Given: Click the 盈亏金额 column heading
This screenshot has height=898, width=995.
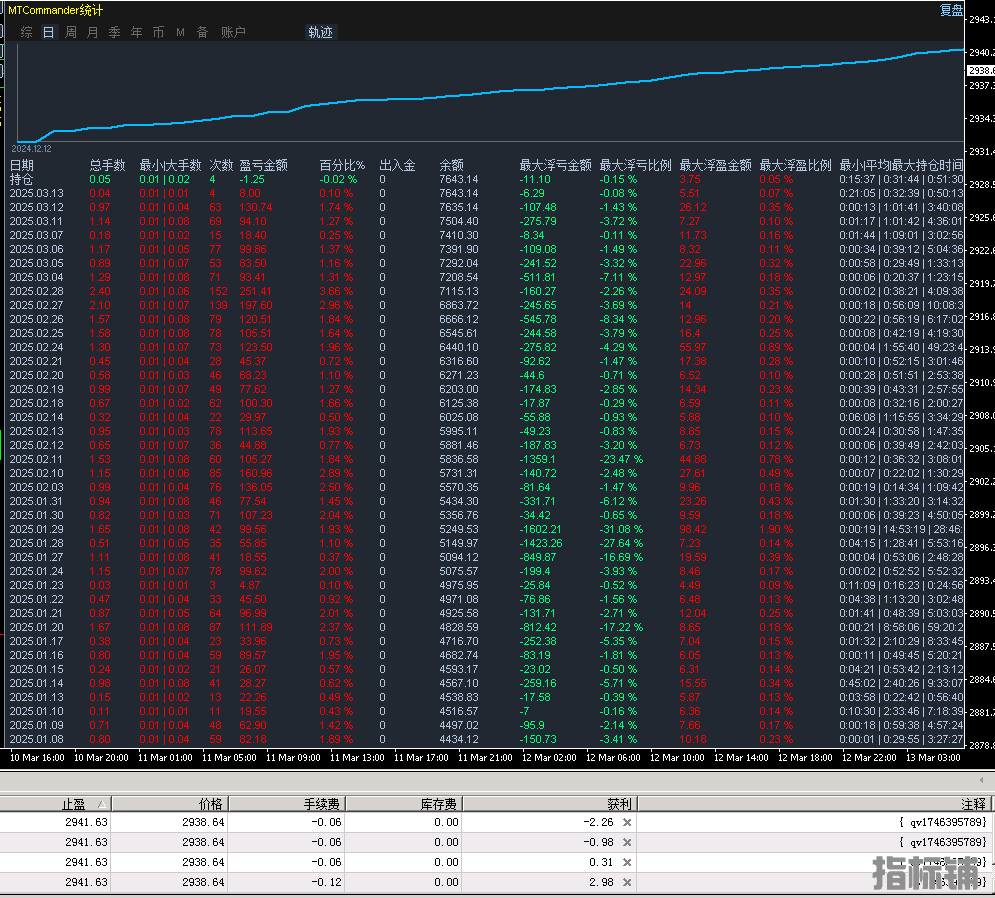Looking at the screenshot, I should pyautogui.click(x=263, y=166).
